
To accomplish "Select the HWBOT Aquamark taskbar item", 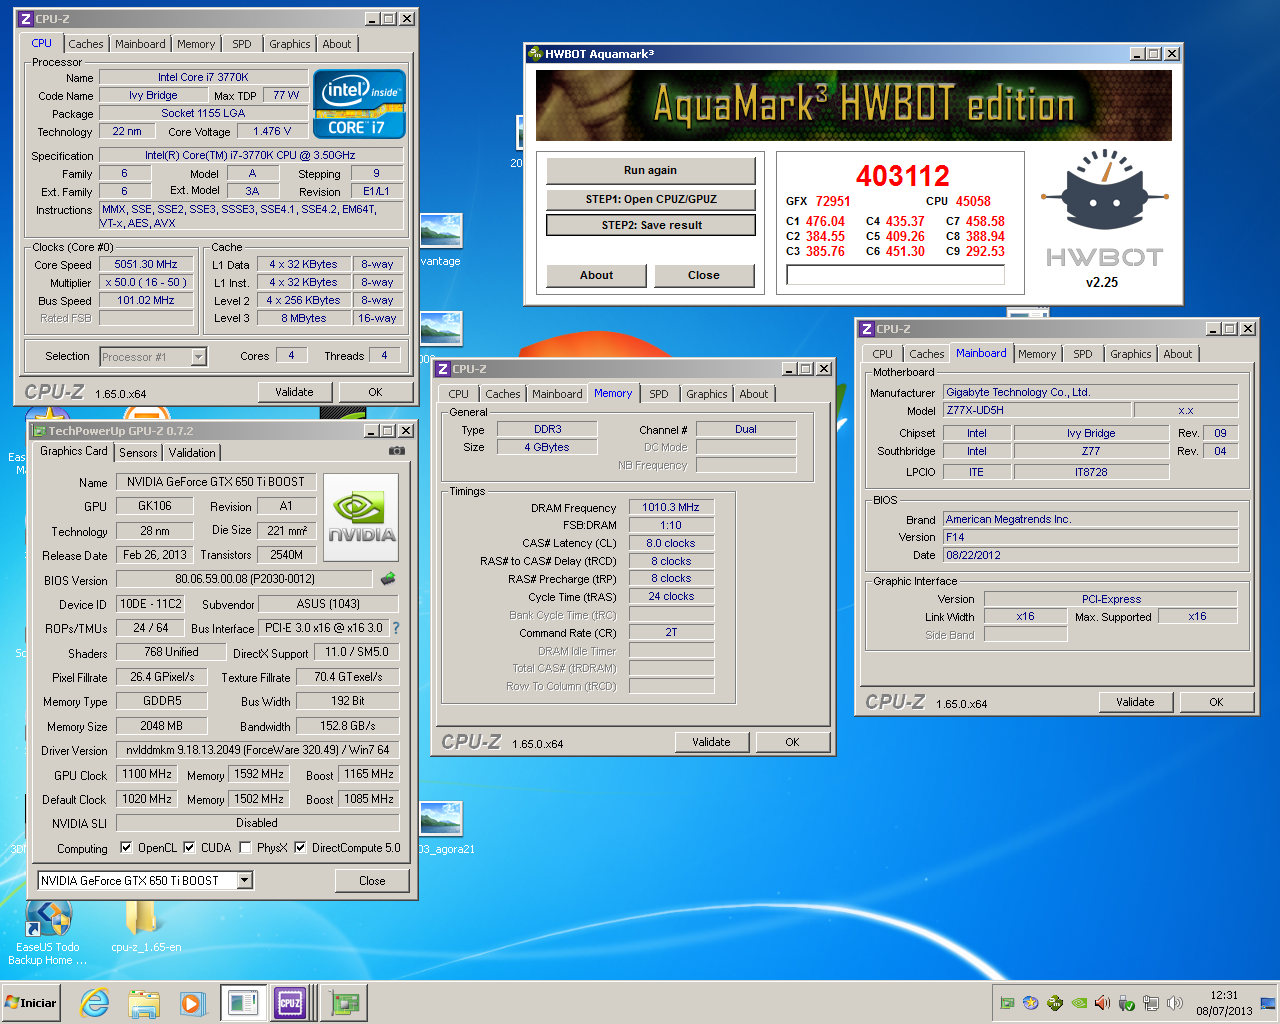I will click(x=243, y=1003).
